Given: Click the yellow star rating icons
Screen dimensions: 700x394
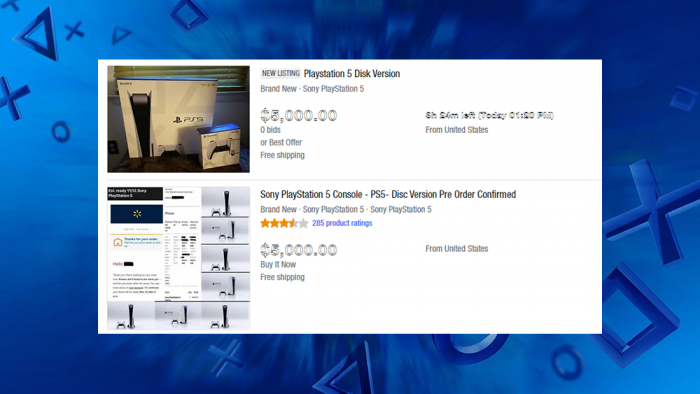Looking at the screenshot, I should click(x=284, y=223).
